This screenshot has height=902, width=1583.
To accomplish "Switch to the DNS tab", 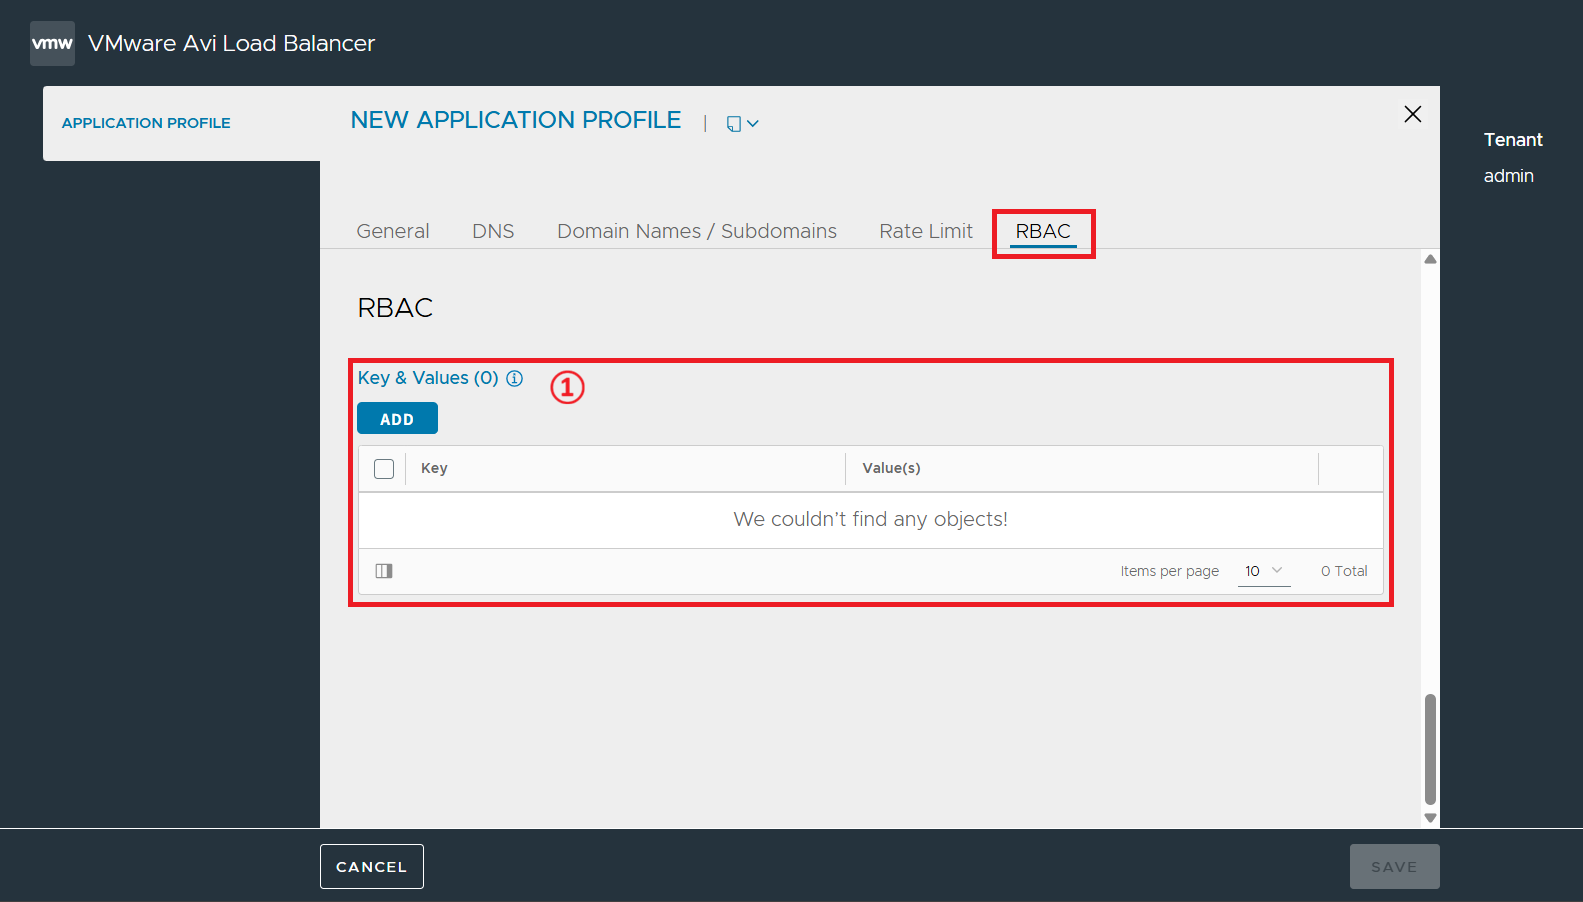I will coord(493,231).
